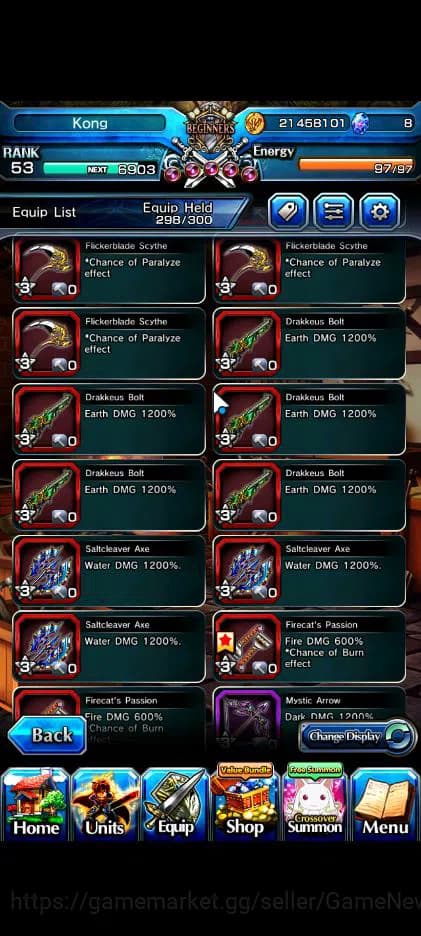Open the Units tab

[106, 804]
